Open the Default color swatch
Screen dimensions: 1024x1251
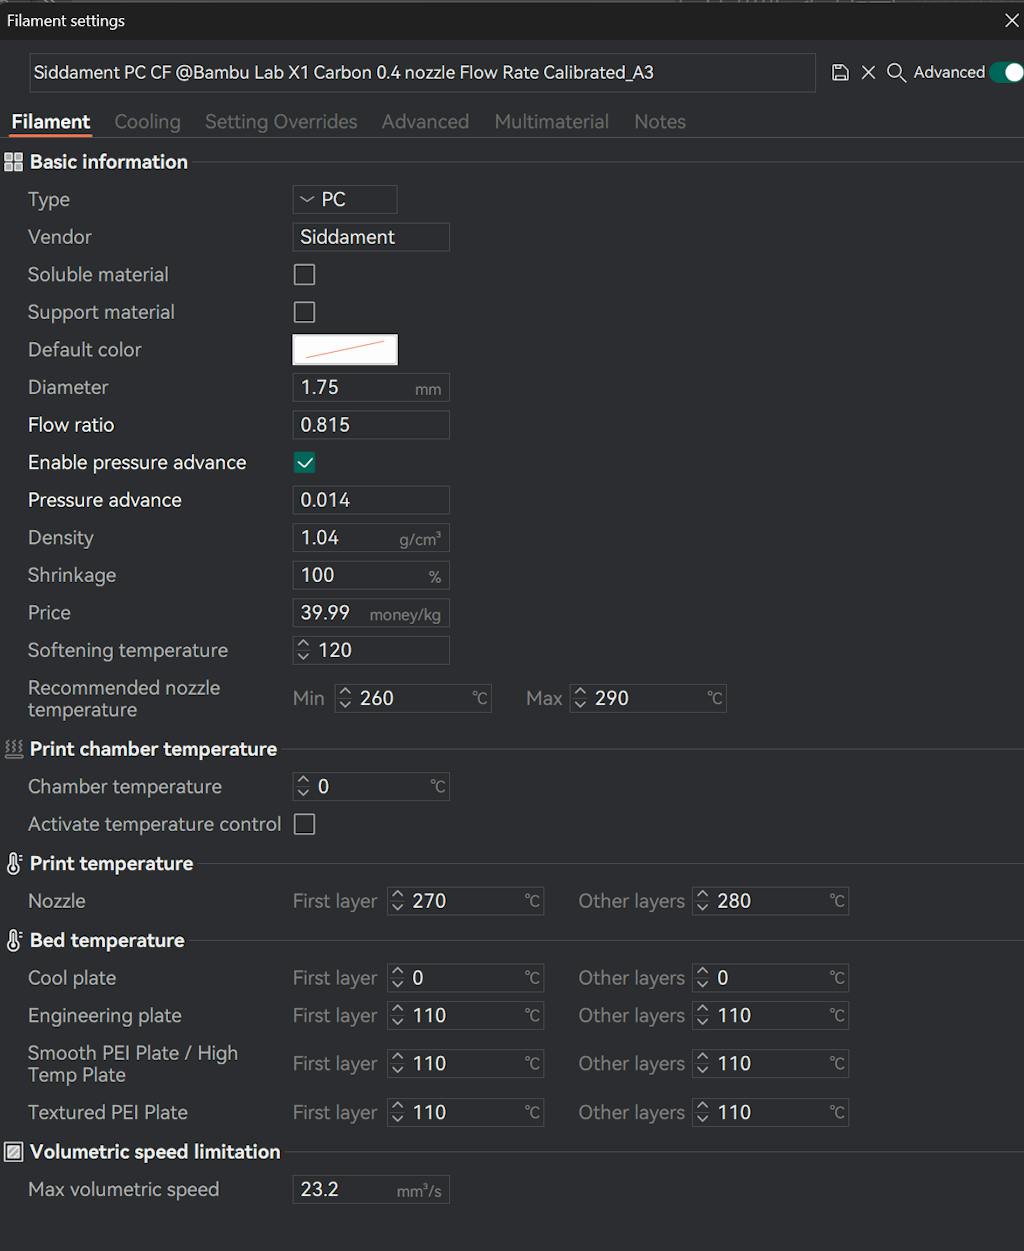pyautogui.click(x=345, y=350)
